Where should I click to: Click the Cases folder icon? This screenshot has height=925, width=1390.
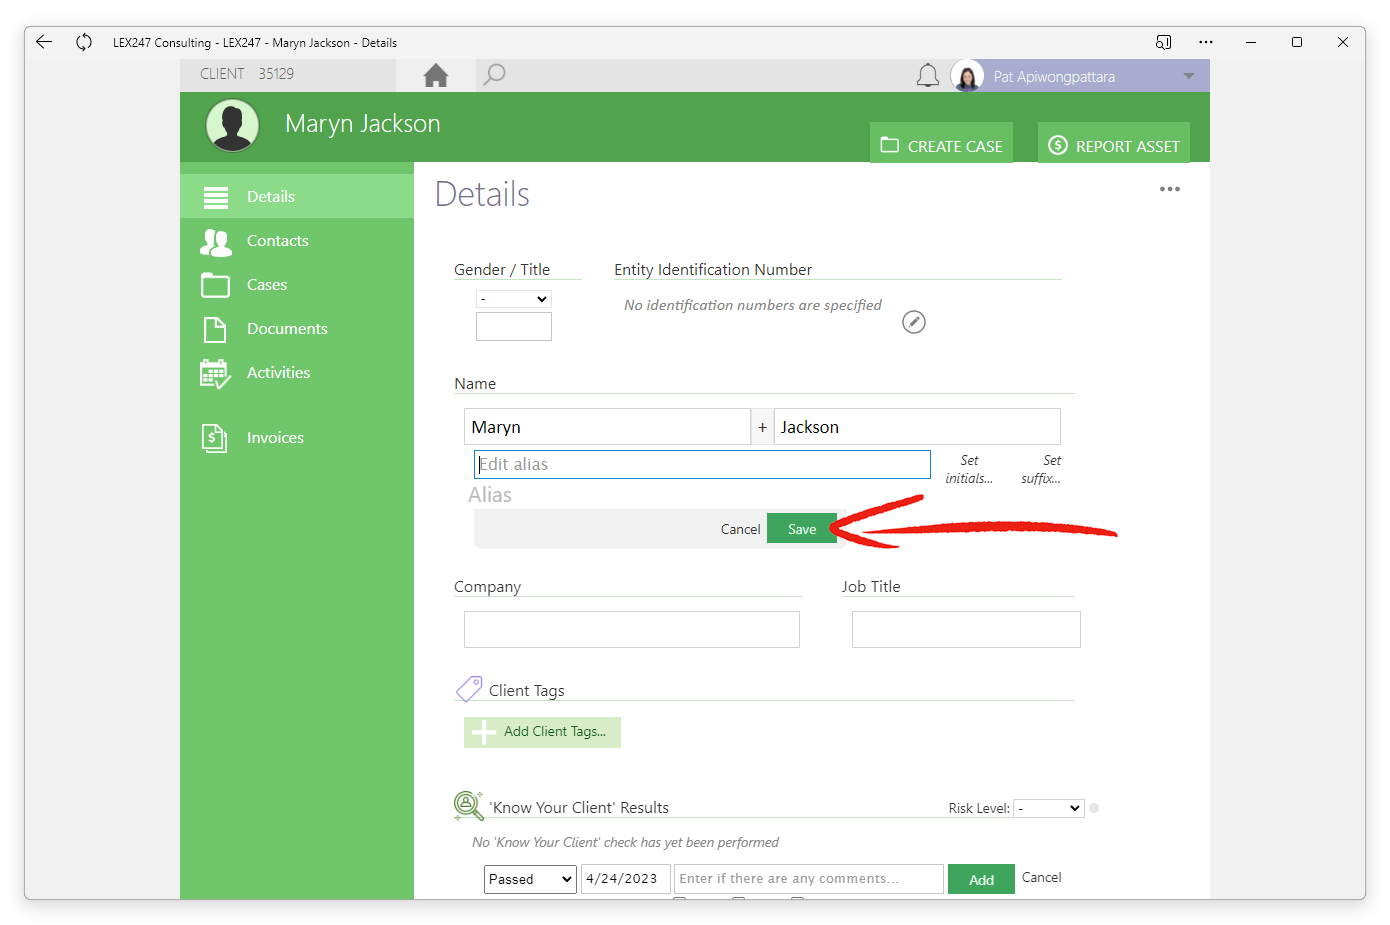[215, 285]
